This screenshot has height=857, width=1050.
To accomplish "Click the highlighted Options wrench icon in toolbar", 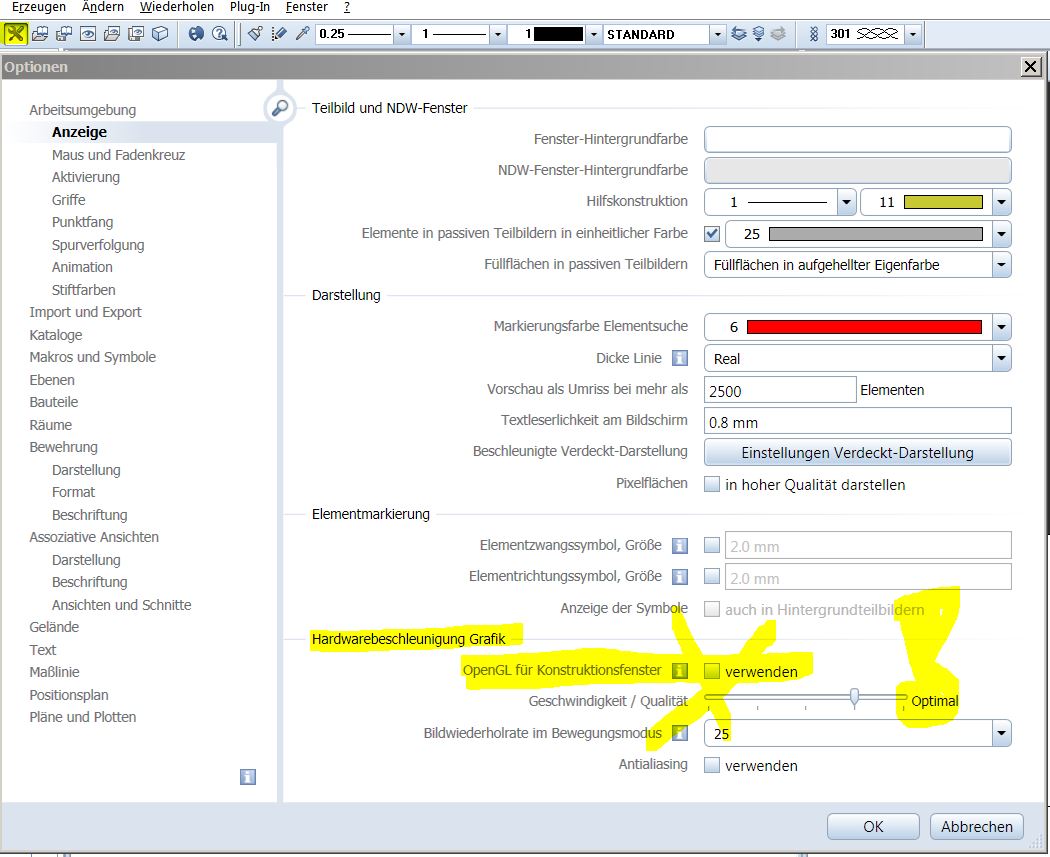I will [x=15, y=33].
